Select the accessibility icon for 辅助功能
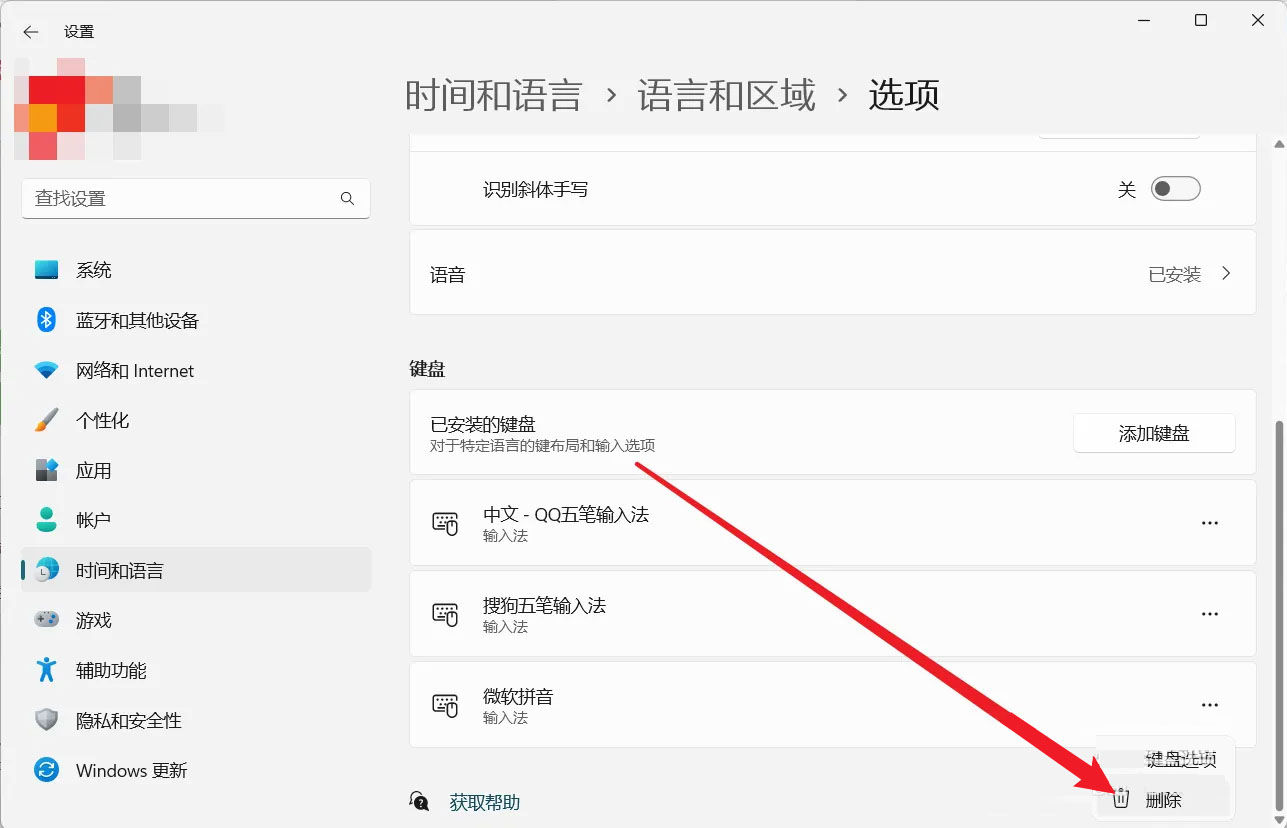This screenshot has width=1287, height=828. pos(47,670)
